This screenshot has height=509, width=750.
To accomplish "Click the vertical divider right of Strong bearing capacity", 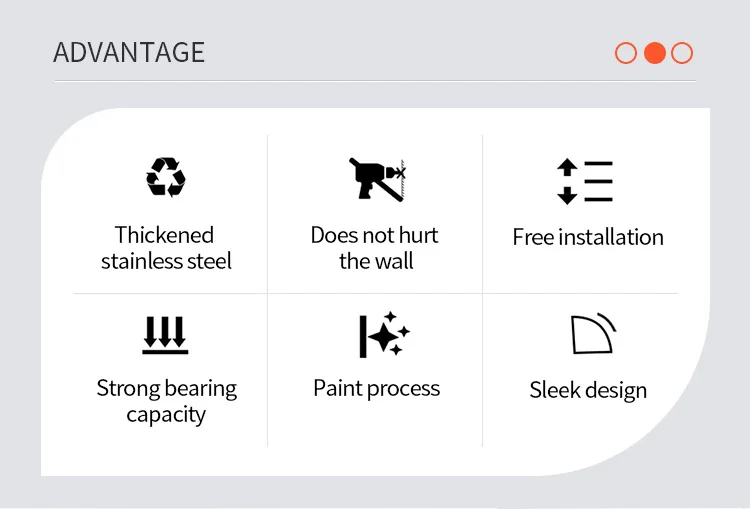I will (x=268, y=370).
